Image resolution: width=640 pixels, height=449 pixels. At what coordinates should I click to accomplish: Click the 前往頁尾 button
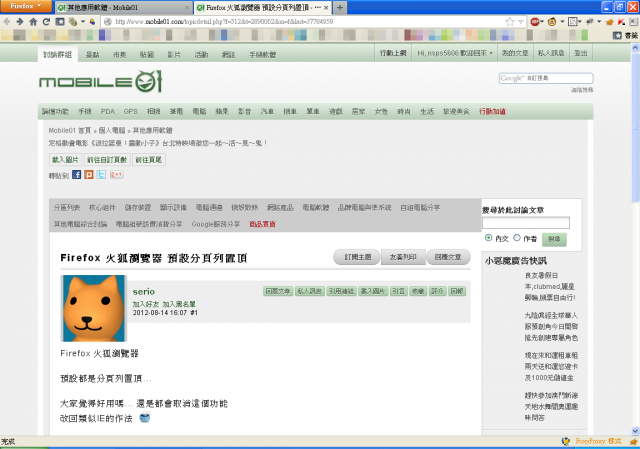(x=149, y=160)
